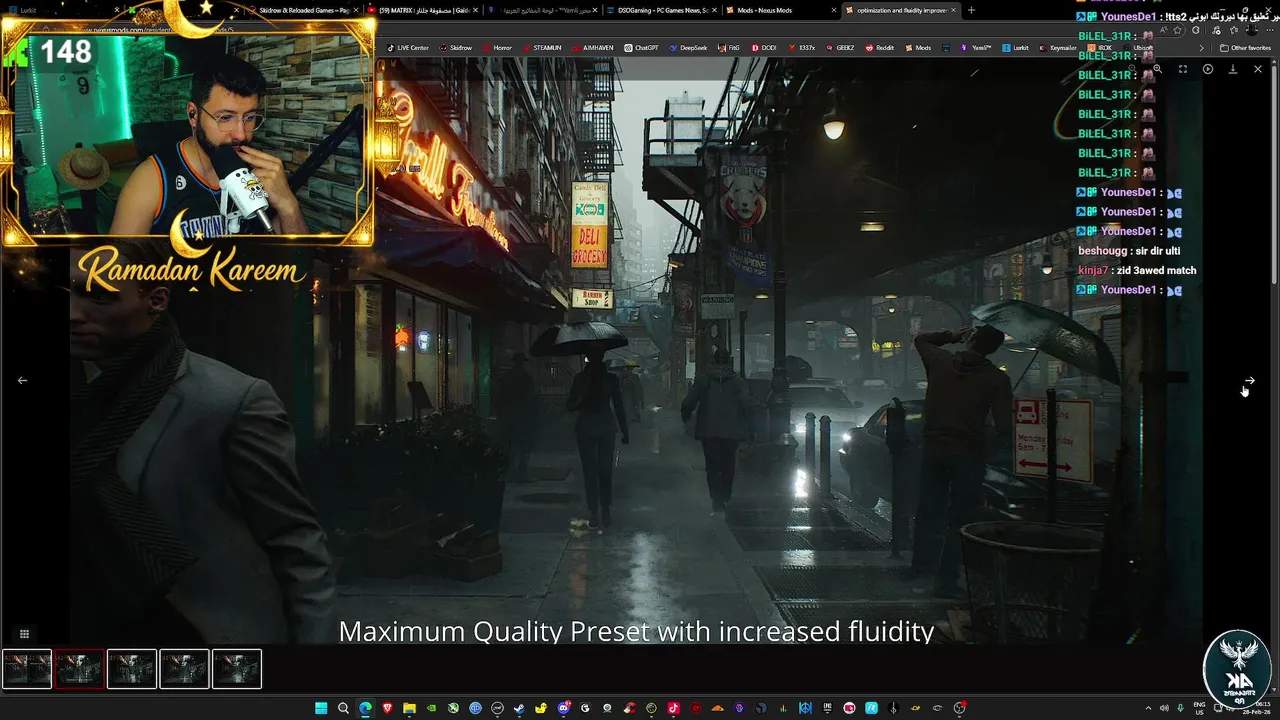The image size is (1280, 720).
Task: Expand the Other favorites folder
Action: [x=1246, y=48]
